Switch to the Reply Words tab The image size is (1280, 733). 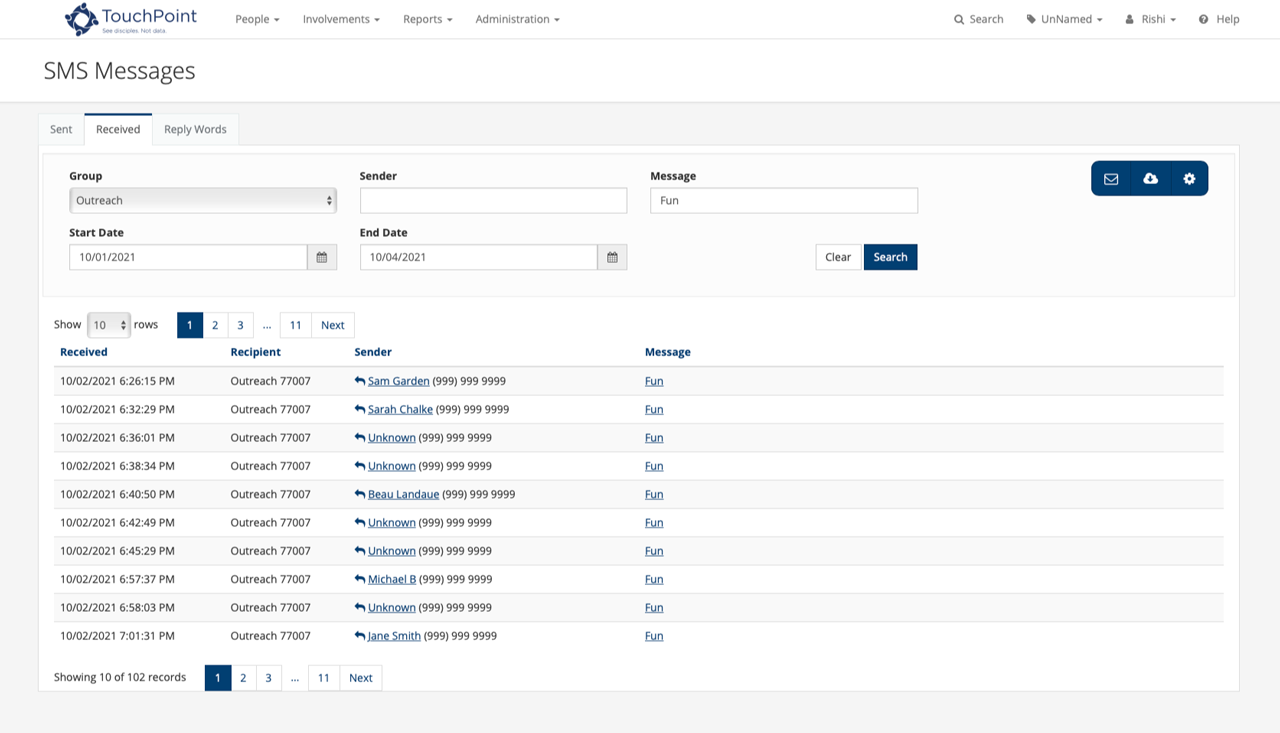(195, 129)
